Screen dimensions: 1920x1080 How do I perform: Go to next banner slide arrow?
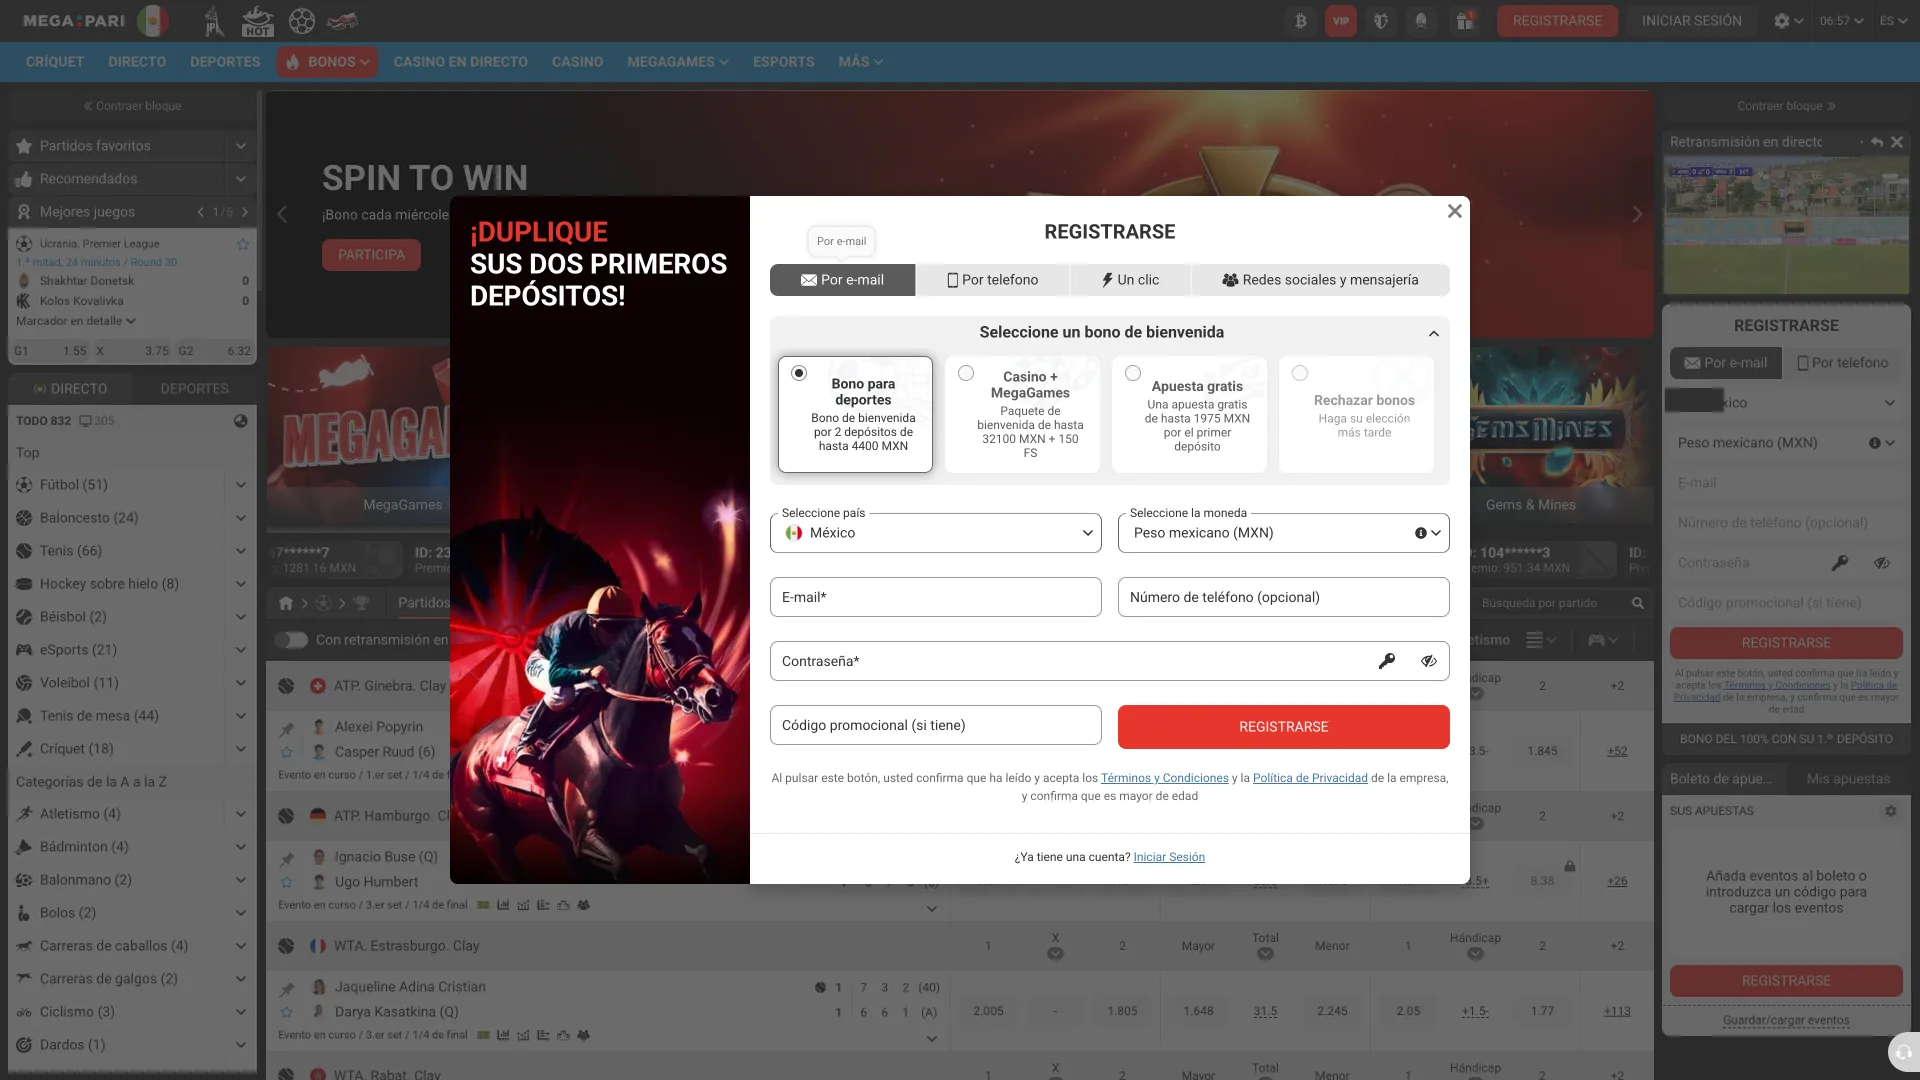[x=1637, y=214]
